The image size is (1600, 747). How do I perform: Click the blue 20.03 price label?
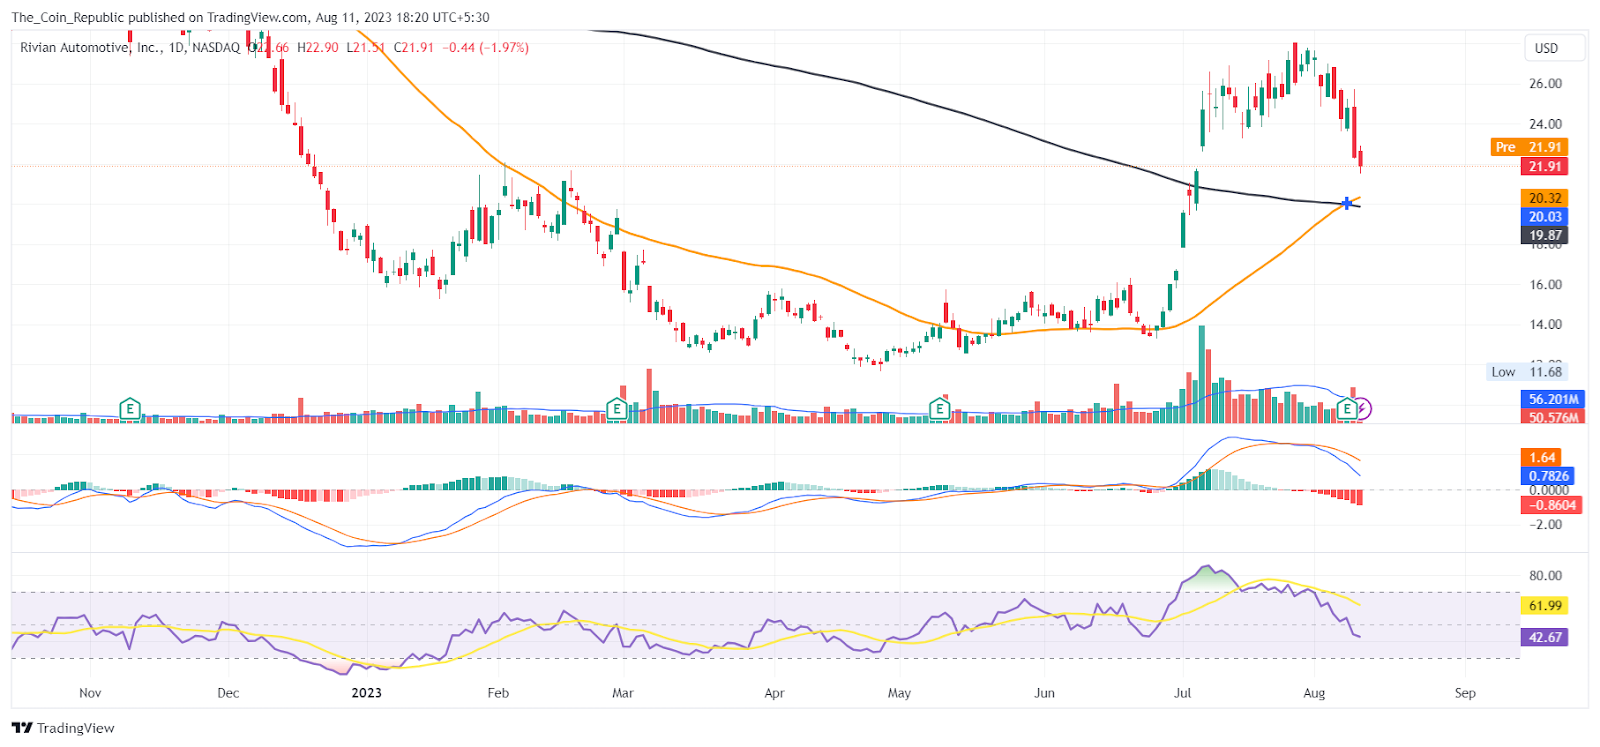tap(1545, 216)
